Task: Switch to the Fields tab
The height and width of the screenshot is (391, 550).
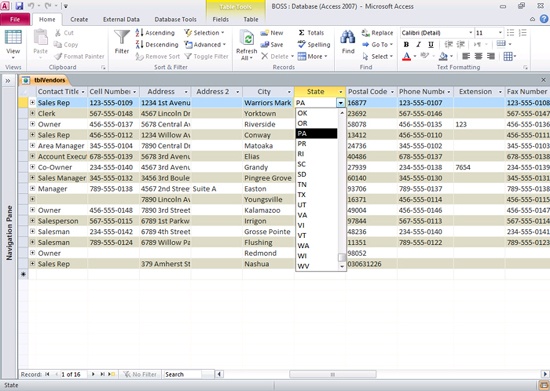Action: (x=221, y=19)
